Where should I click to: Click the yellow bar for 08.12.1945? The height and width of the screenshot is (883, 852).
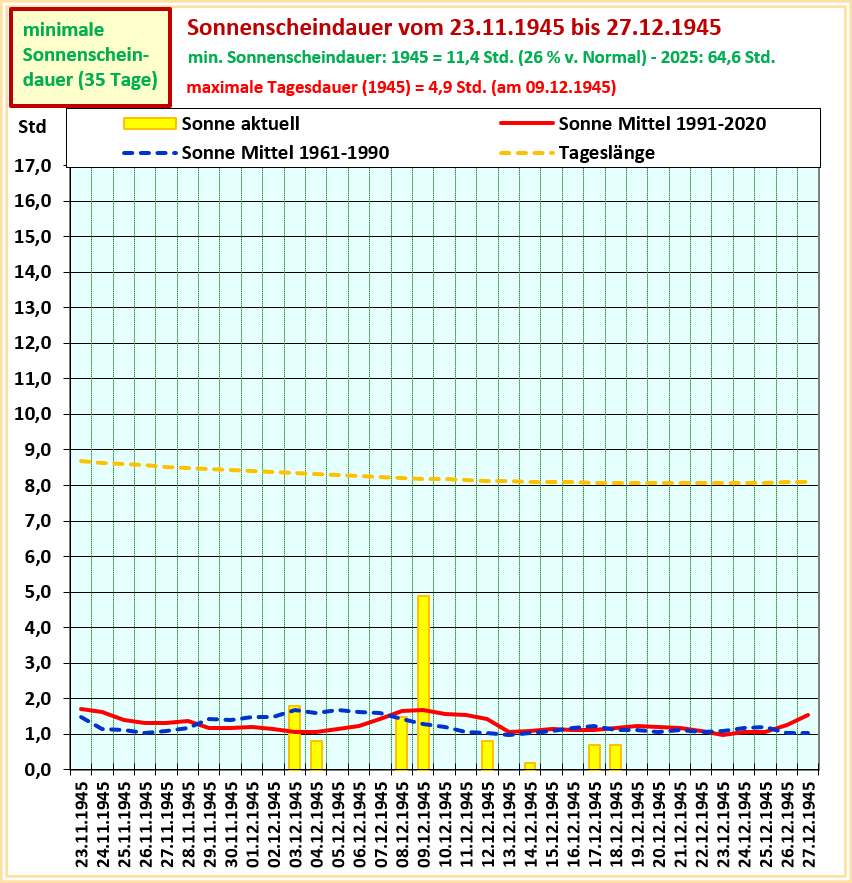(x=402, y=743)
